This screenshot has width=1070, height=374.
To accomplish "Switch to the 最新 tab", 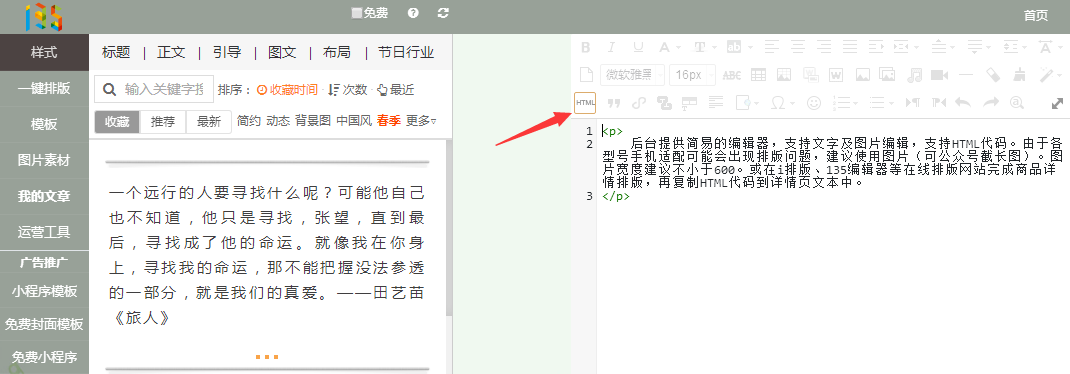I will click(209, 121).
